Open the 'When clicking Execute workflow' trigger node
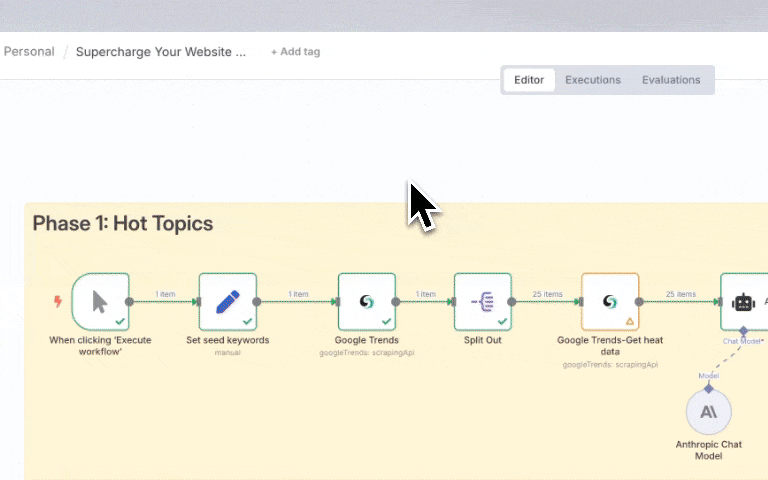768x480 pixels. [100, 302]
